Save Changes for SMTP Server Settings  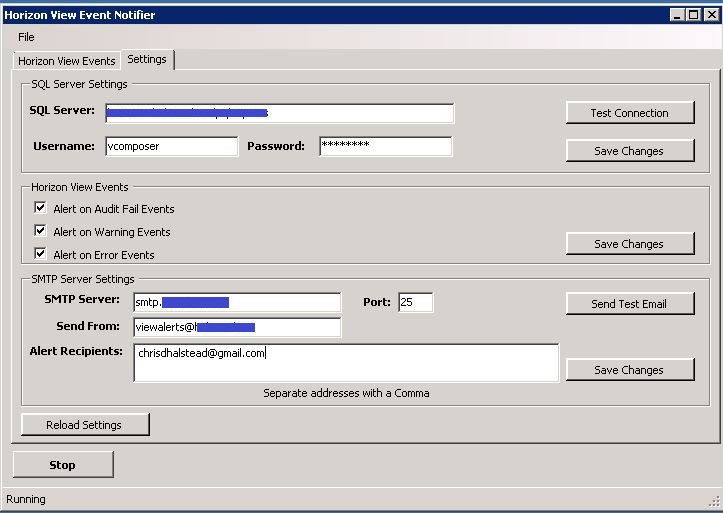(629, 370)
